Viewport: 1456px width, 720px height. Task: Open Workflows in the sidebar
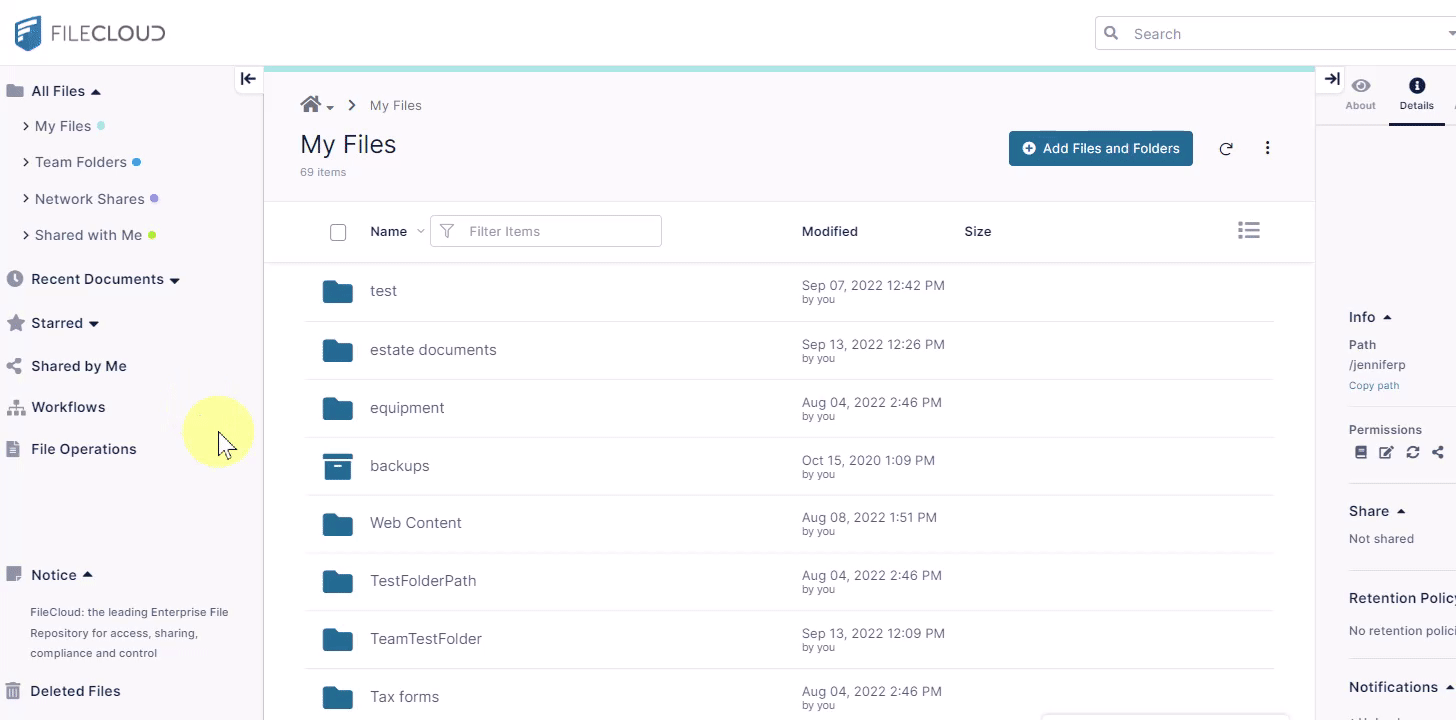pyautogui.click(x=68, y=407)
